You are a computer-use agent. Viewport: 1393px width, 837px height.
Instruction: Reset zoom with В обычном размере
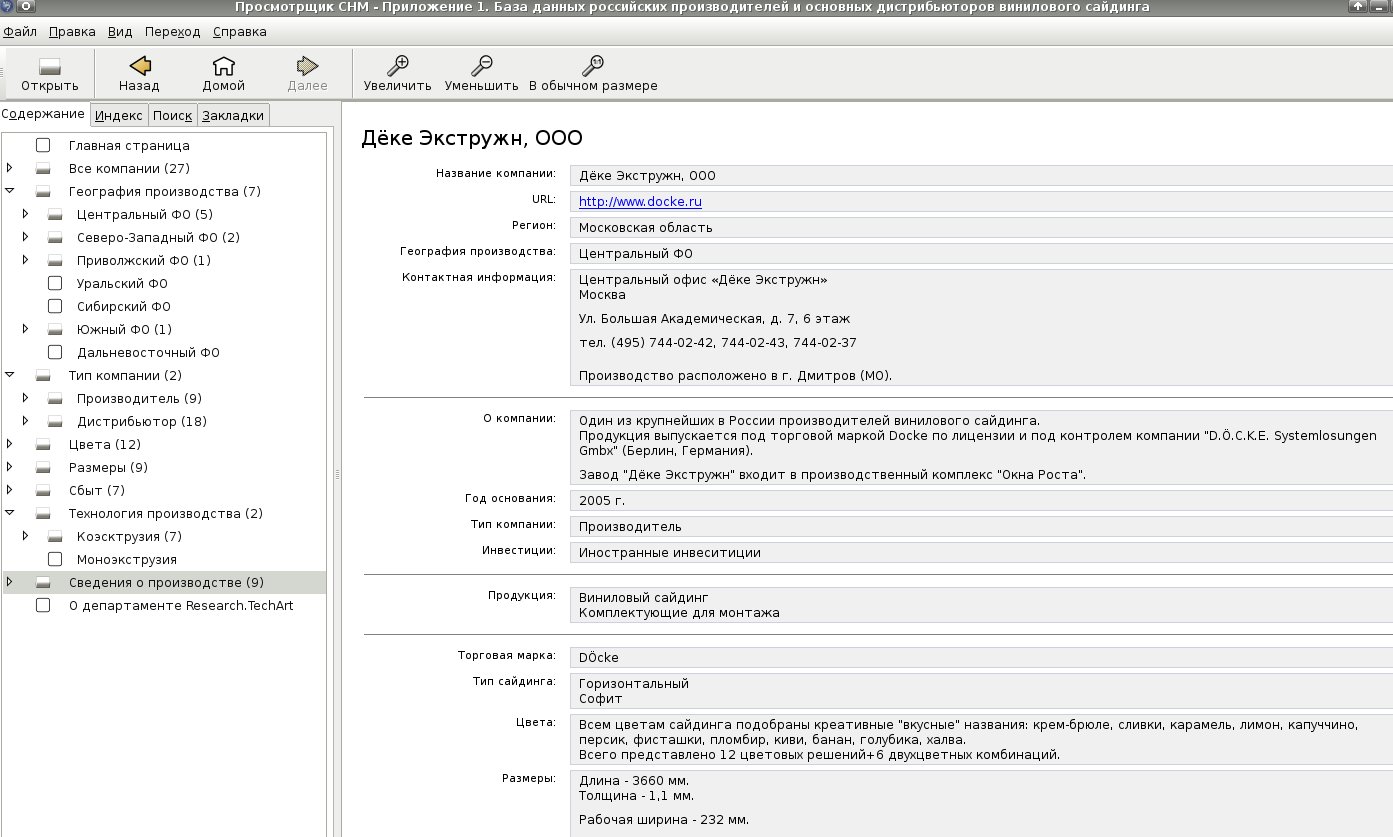pyautogui.click(x=593, y=66)
